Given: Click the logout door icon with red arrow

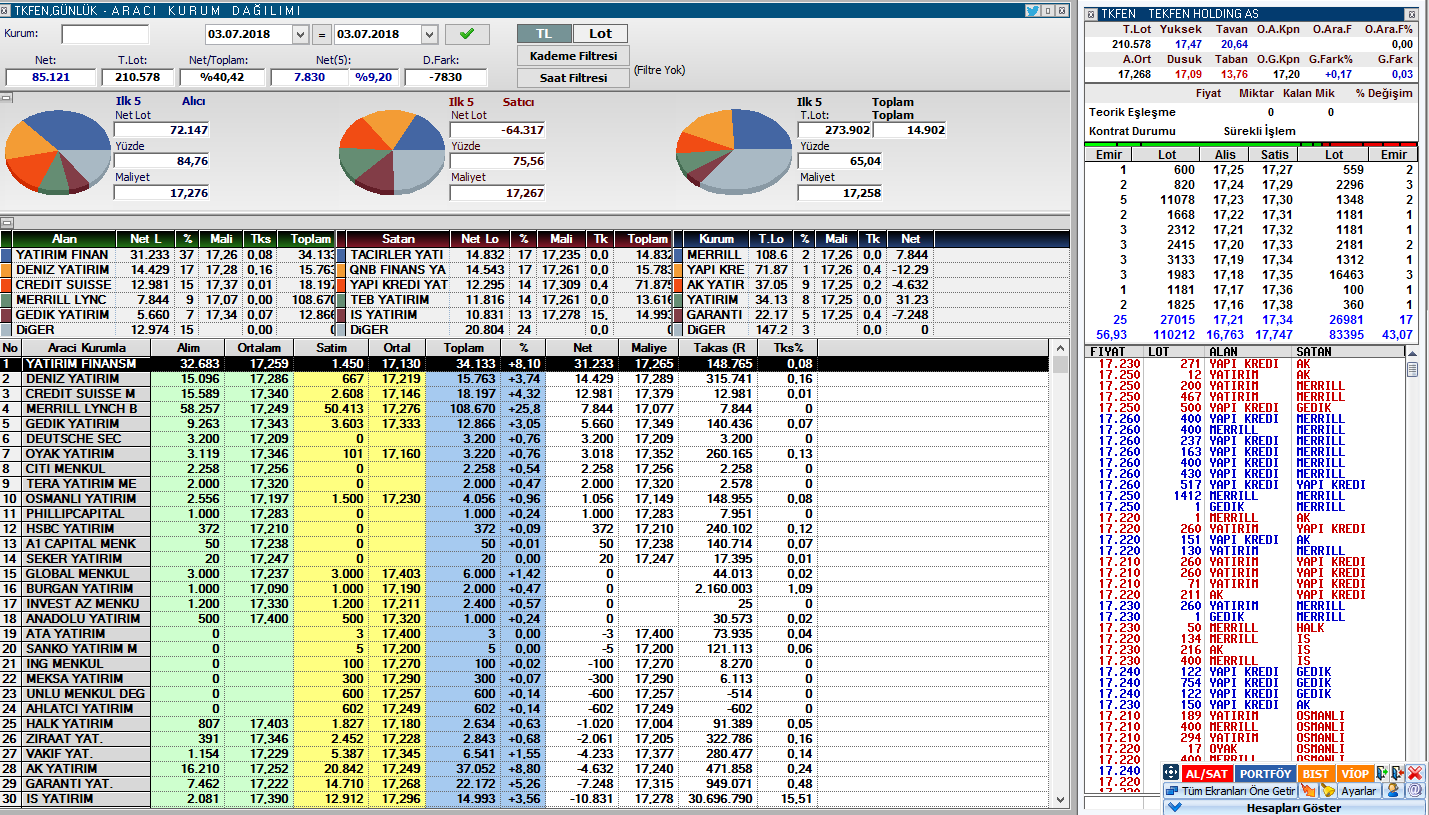Looking at the screenshot, I should (1398, 773).
